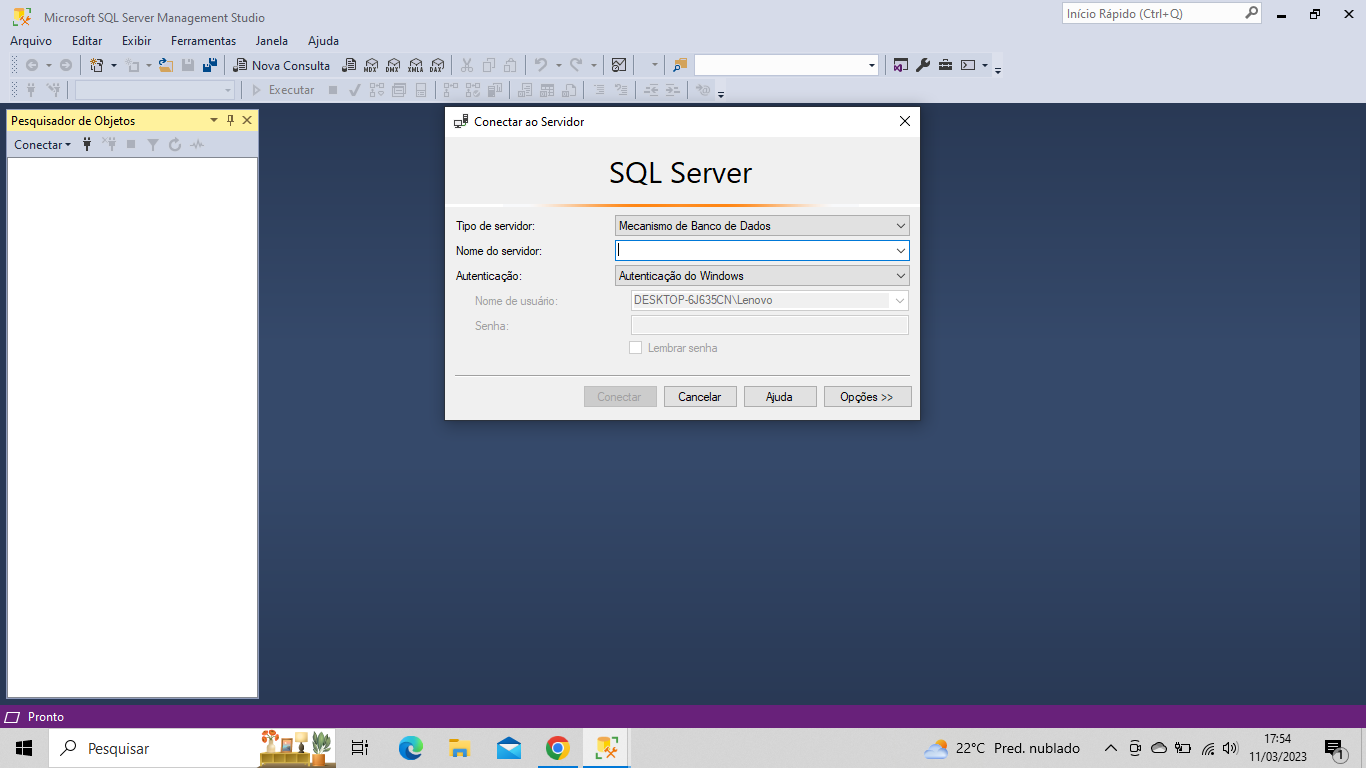Click the Mail taskbar icon
The height and width of the screenshot is (768, 1366).
point(508,748)
